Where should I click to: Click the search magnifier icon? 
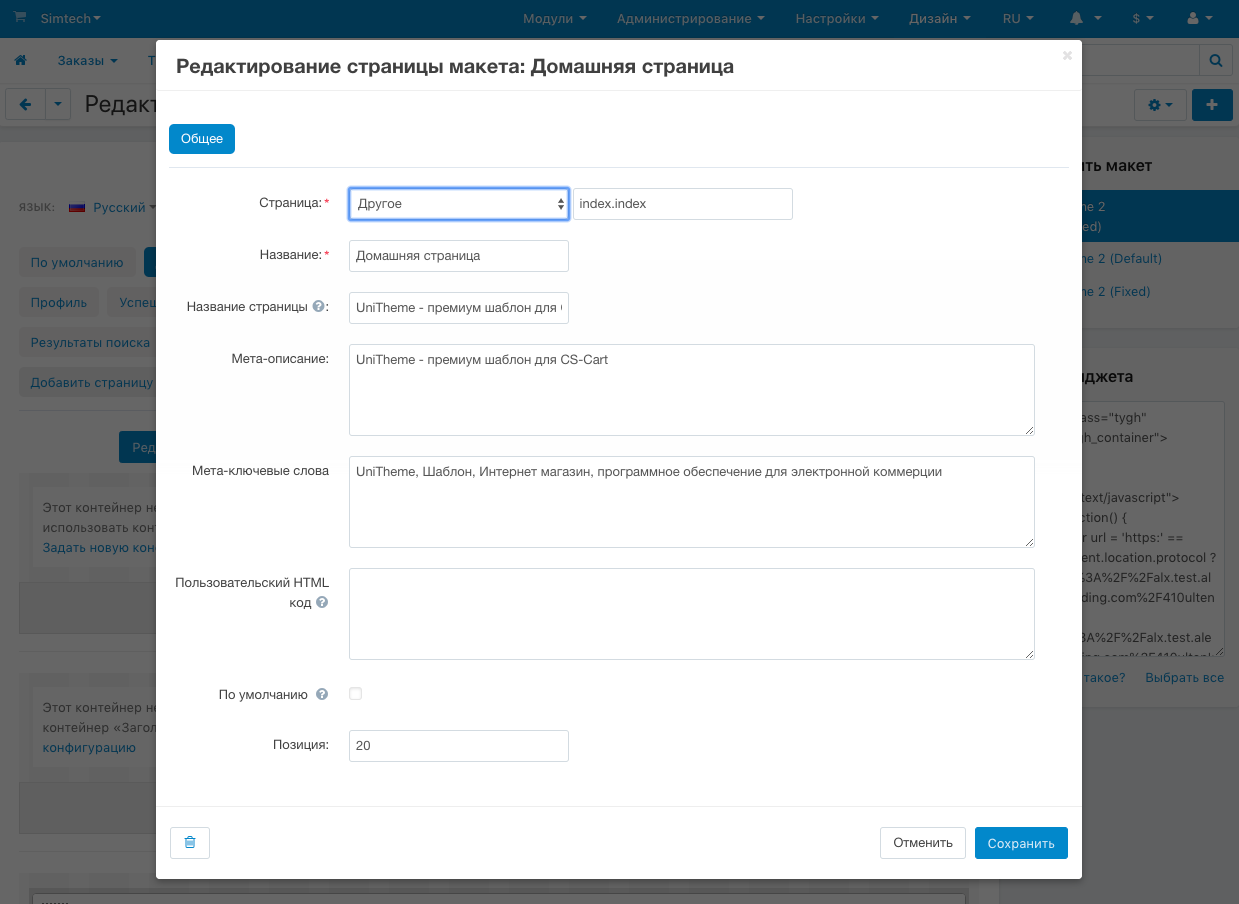tap(1216, 61)
